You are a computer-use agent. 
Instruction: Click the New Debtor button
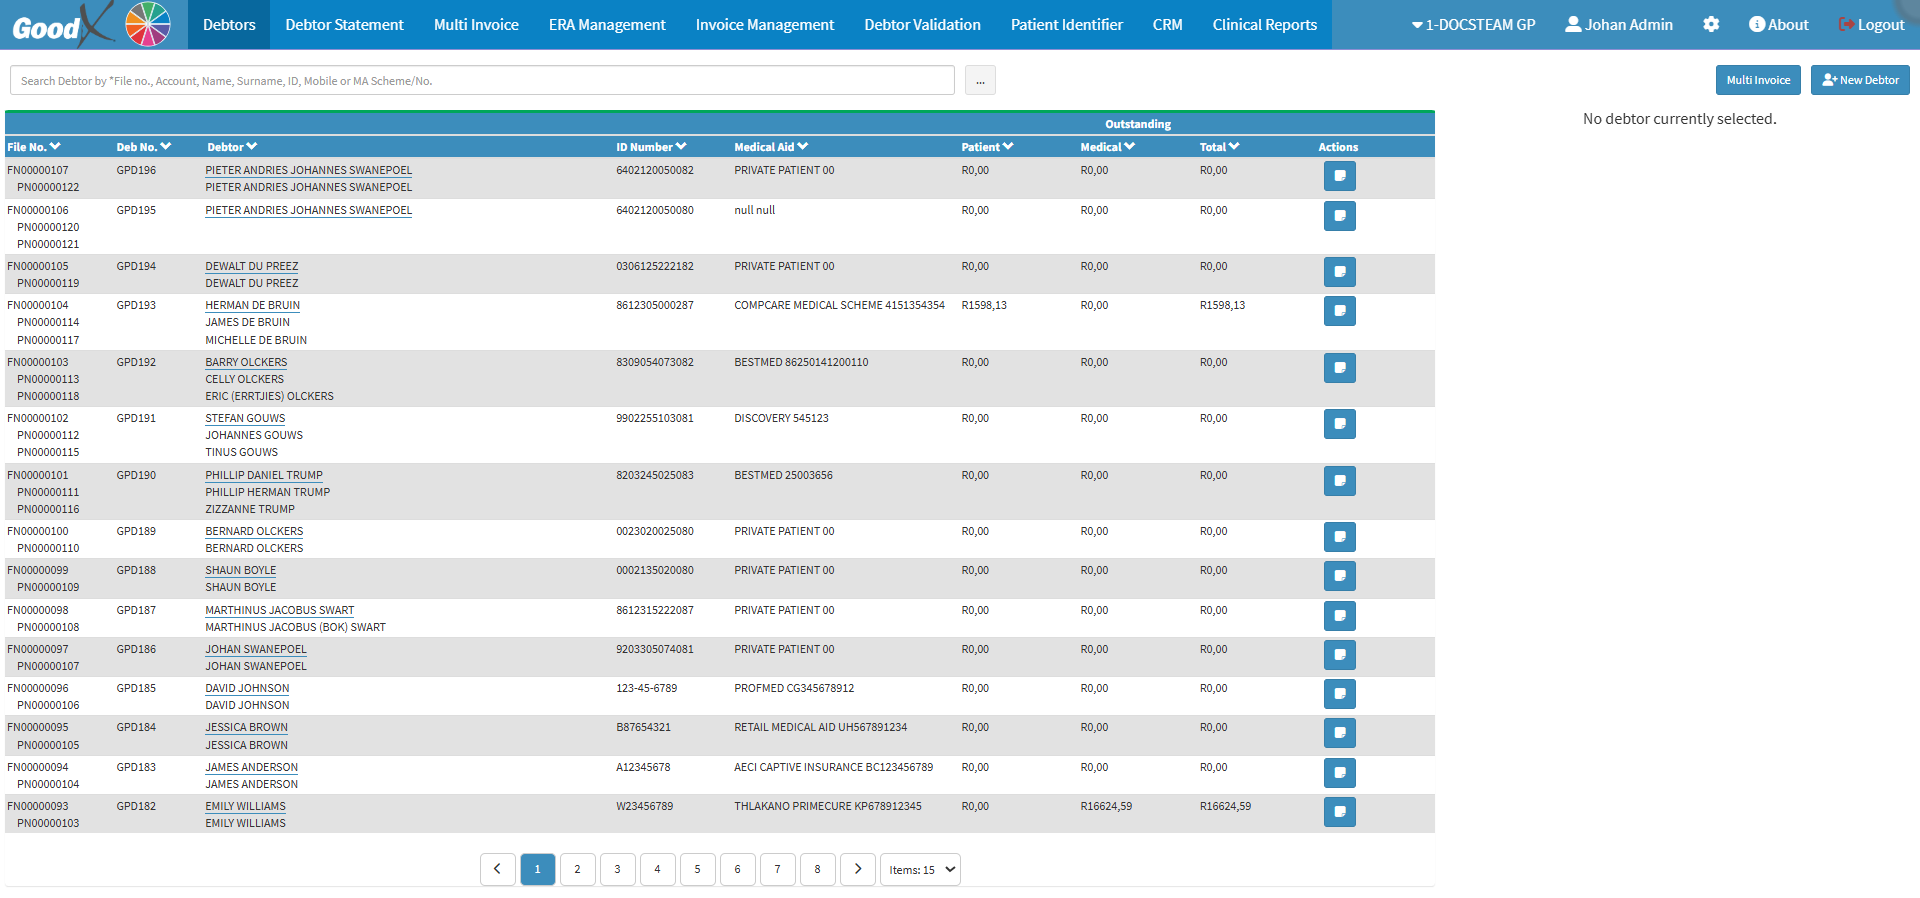click(1859, 80)
